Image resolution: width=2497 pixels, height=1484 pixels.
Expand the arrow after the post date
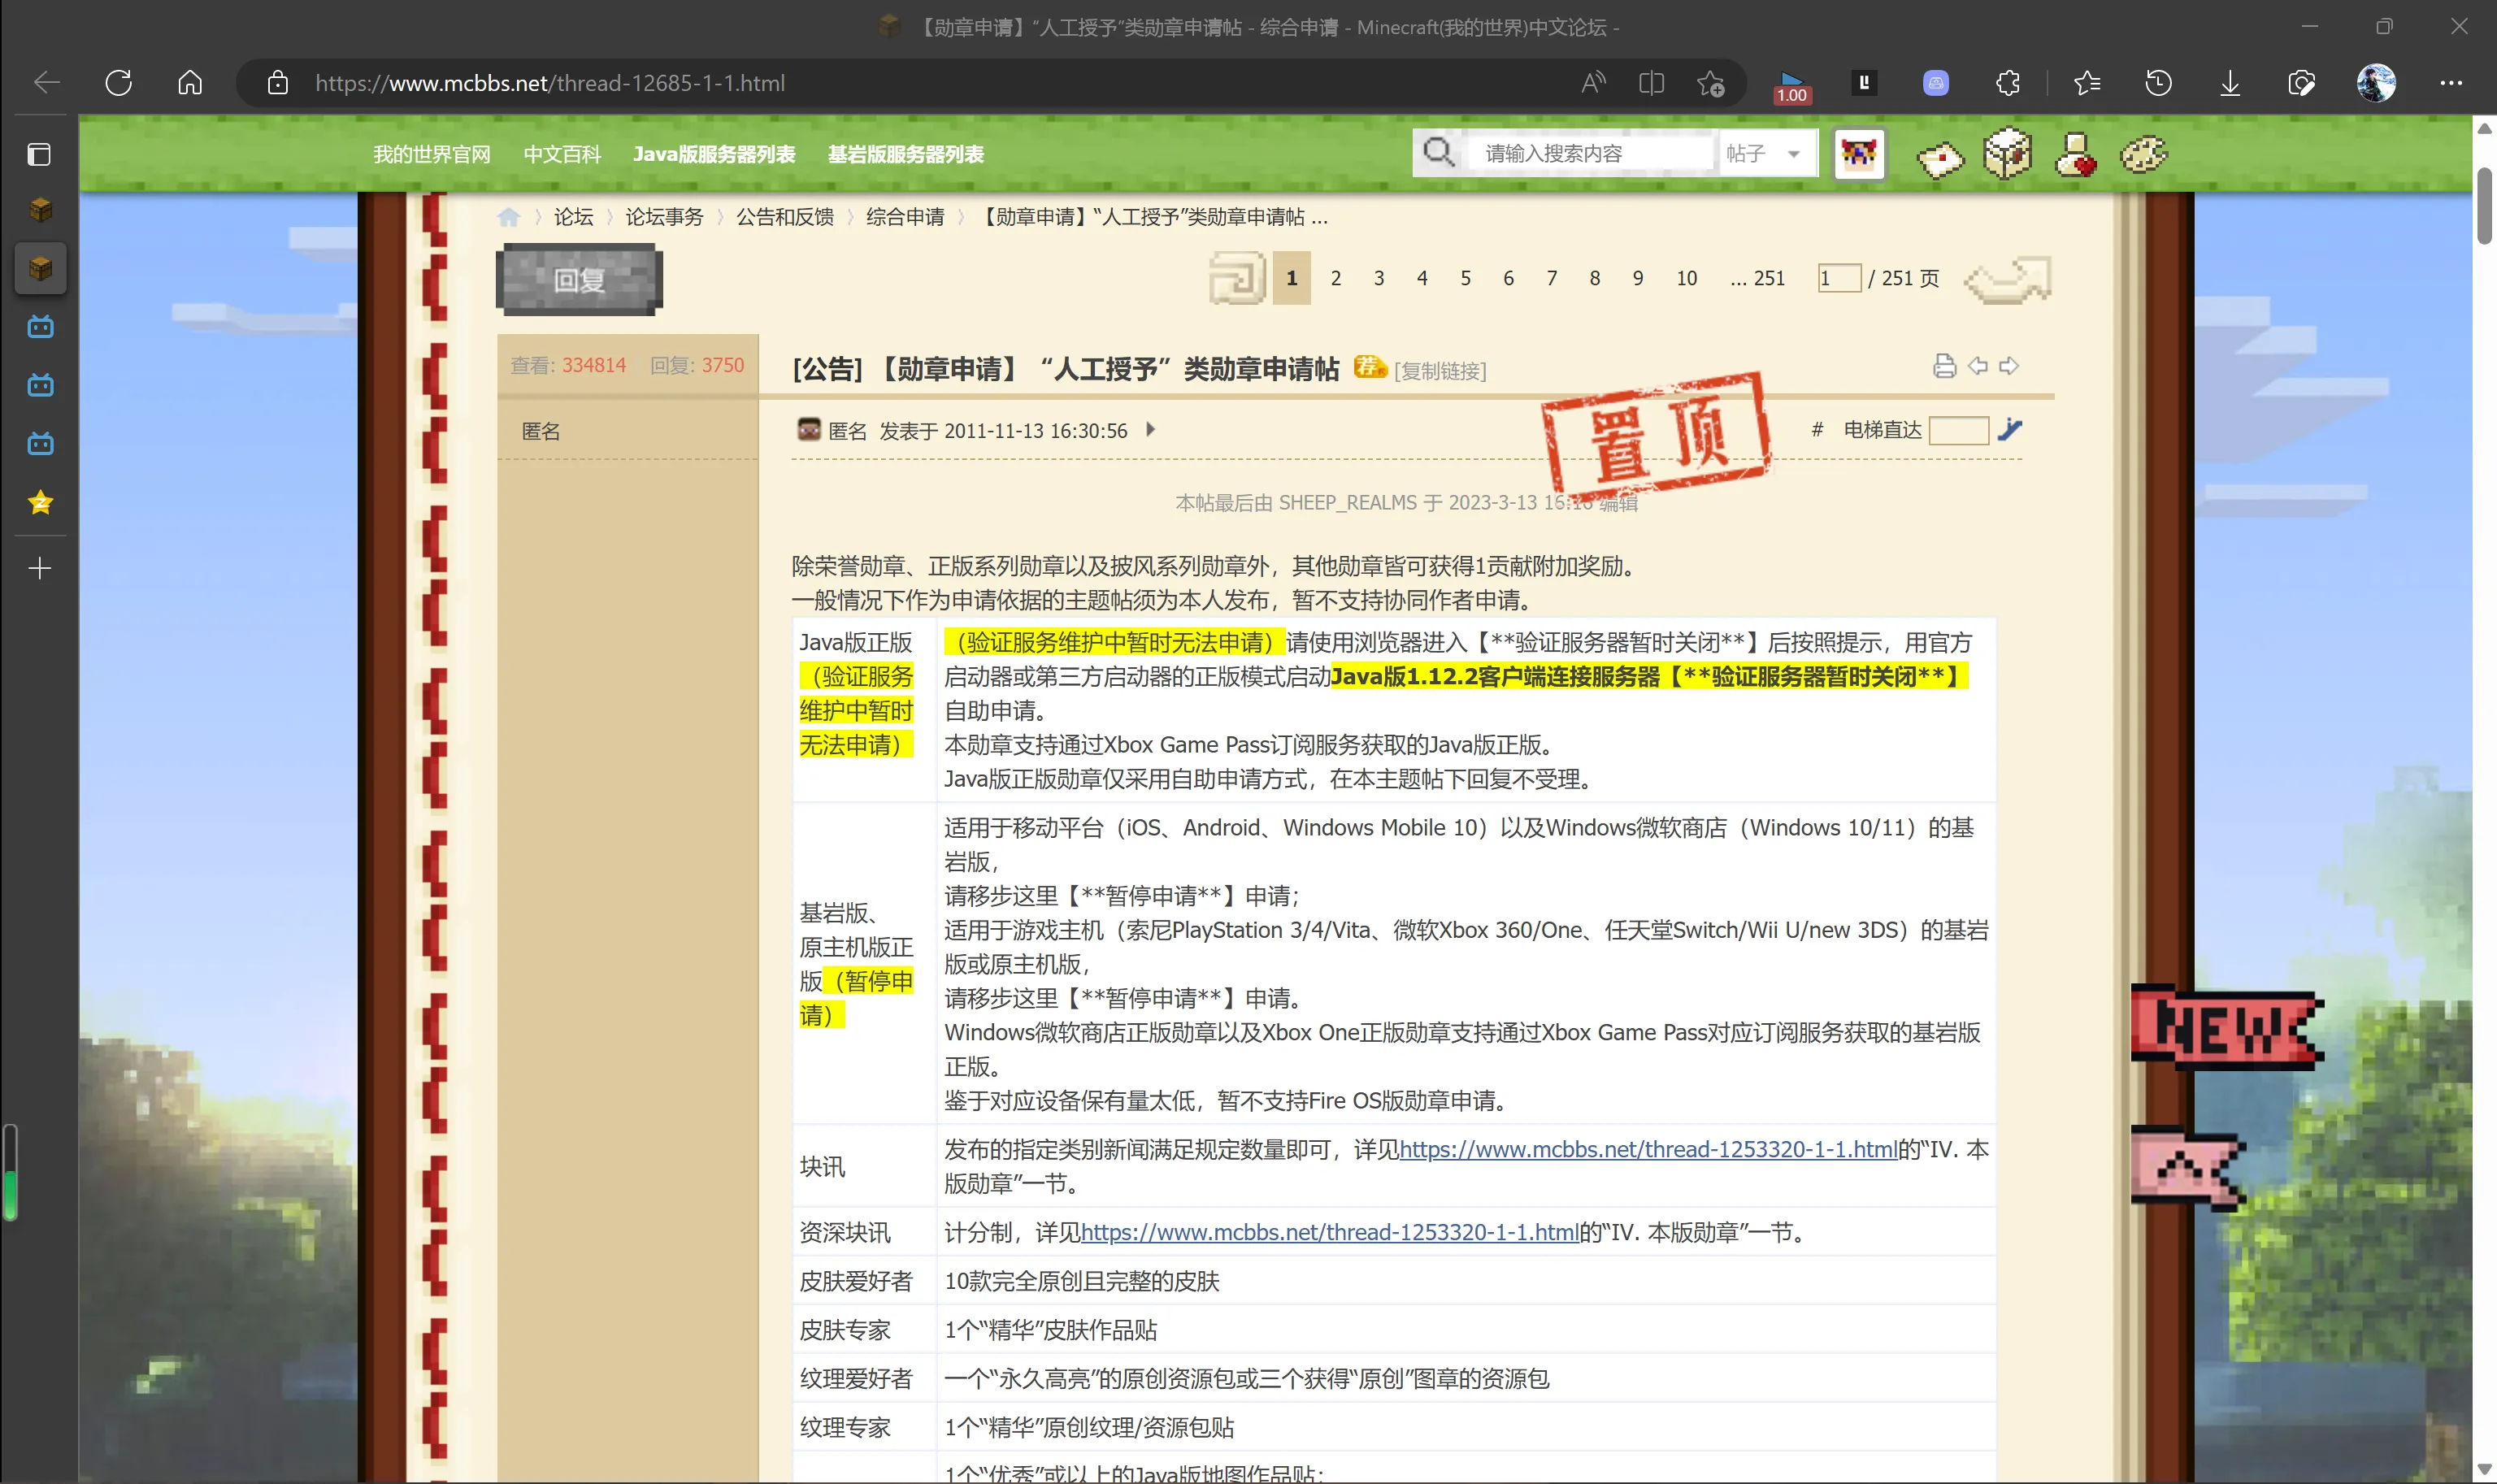click(x=1150, y=430)
